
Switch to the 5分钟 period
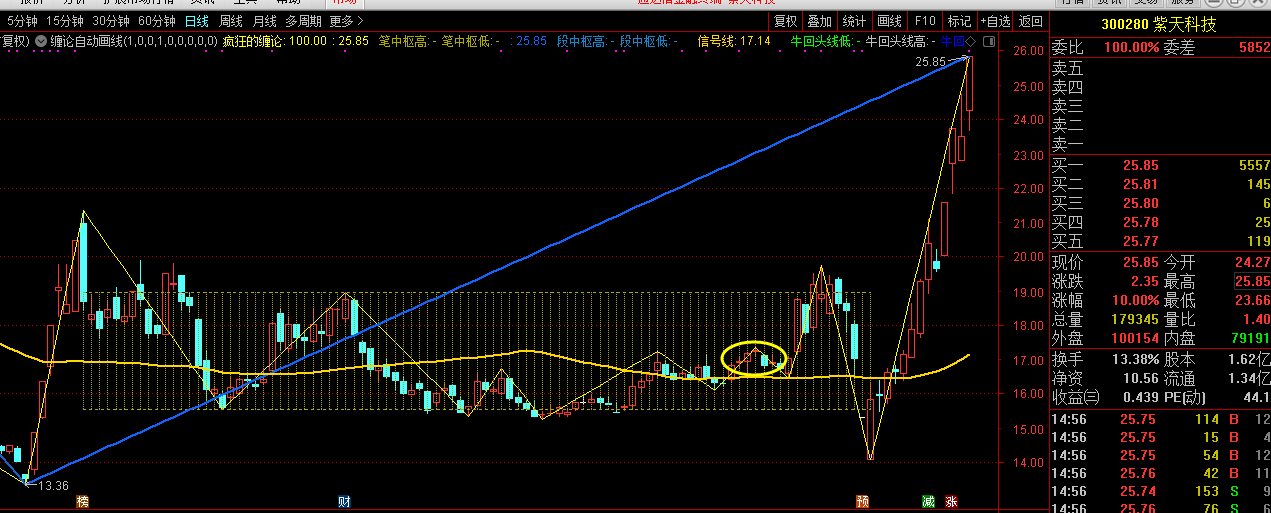23,21
